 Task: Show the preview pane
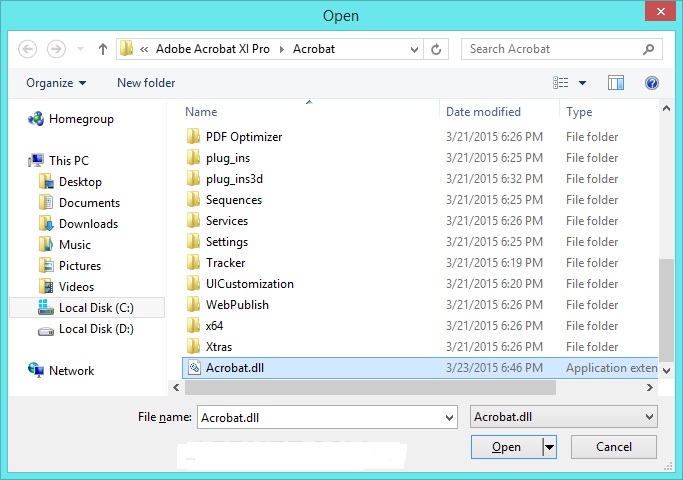click(616, 83)
